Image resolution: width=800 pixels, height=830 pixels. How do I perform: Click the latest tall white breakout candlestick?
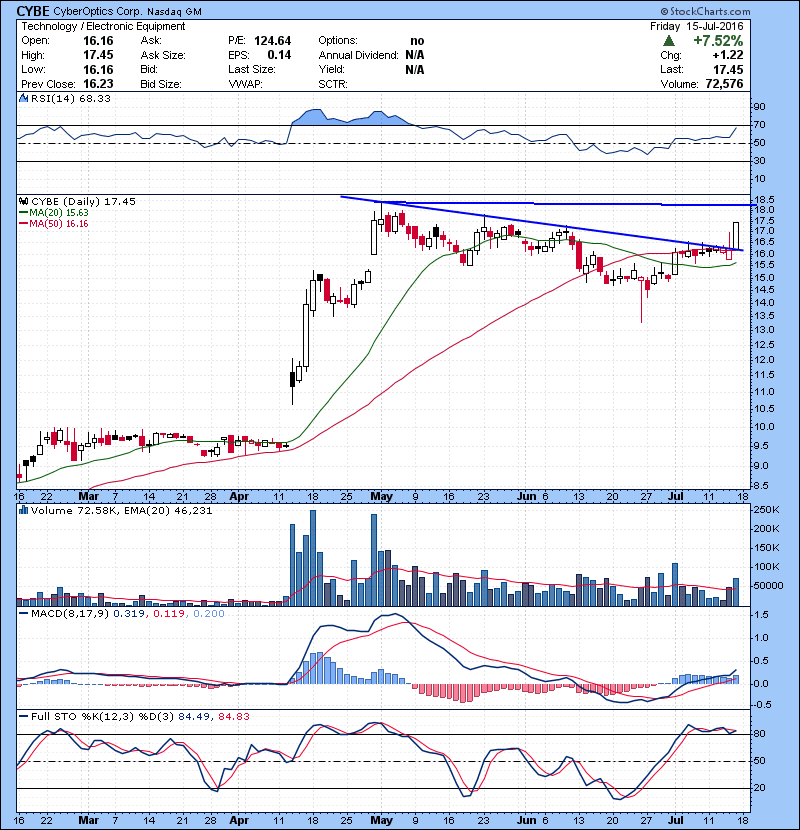tap(736, 235)
